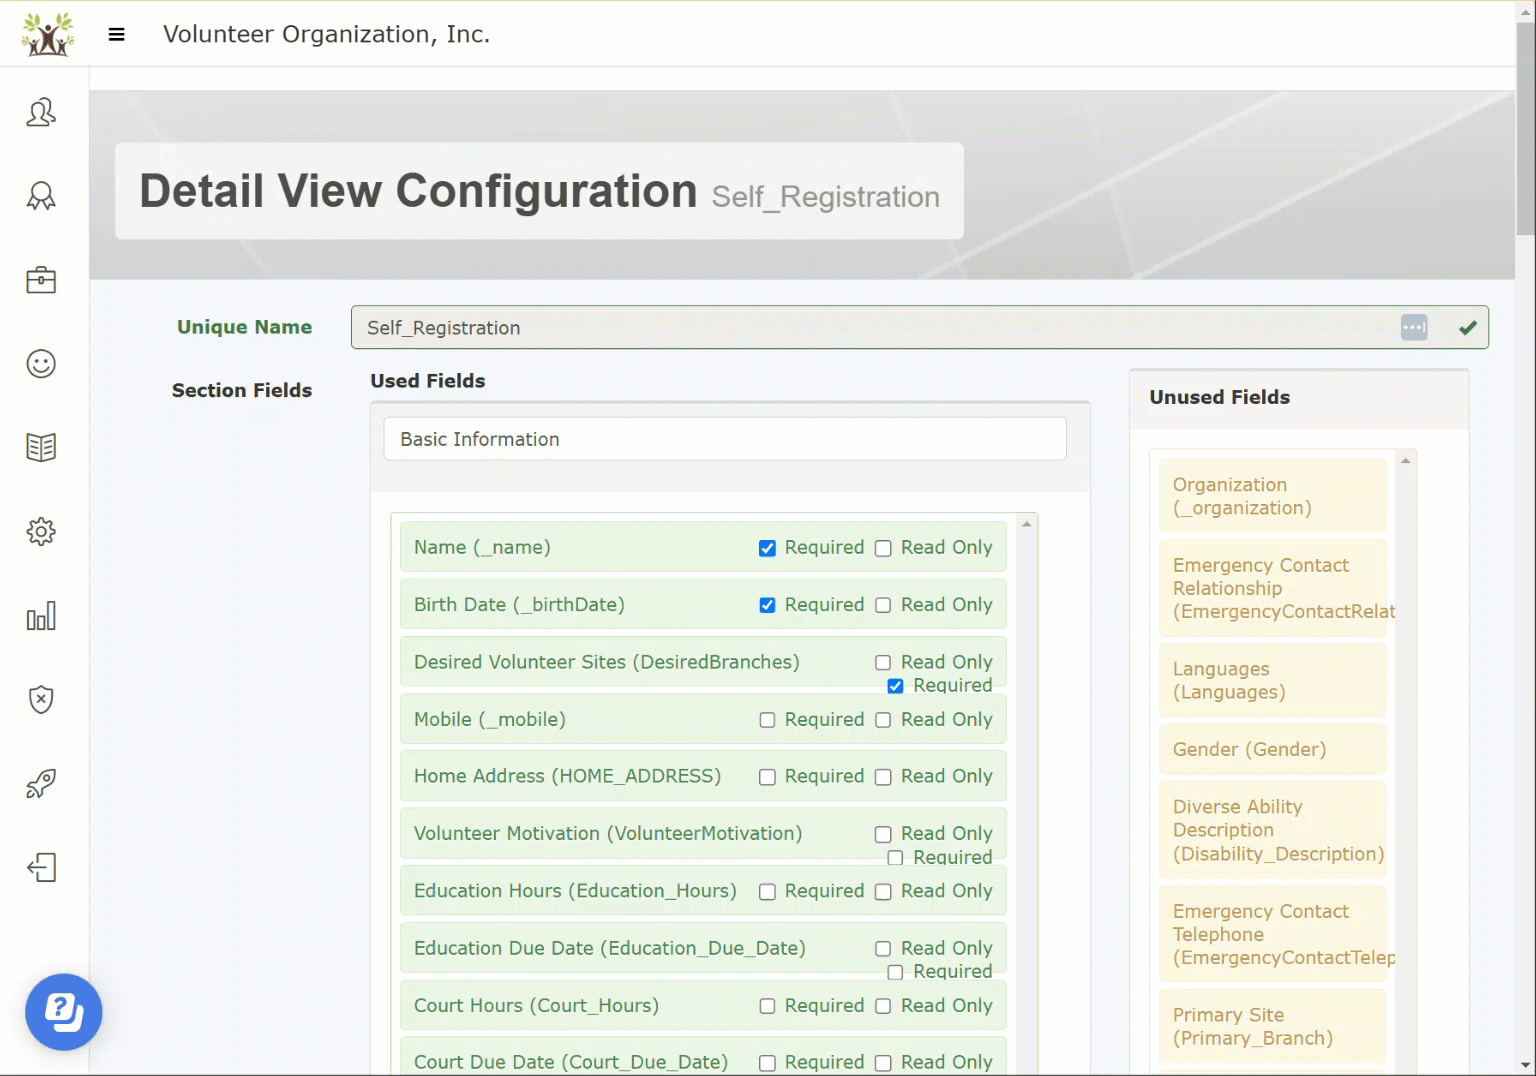Click the green checkmark next to Unique Name

(x=1467, y=327)
